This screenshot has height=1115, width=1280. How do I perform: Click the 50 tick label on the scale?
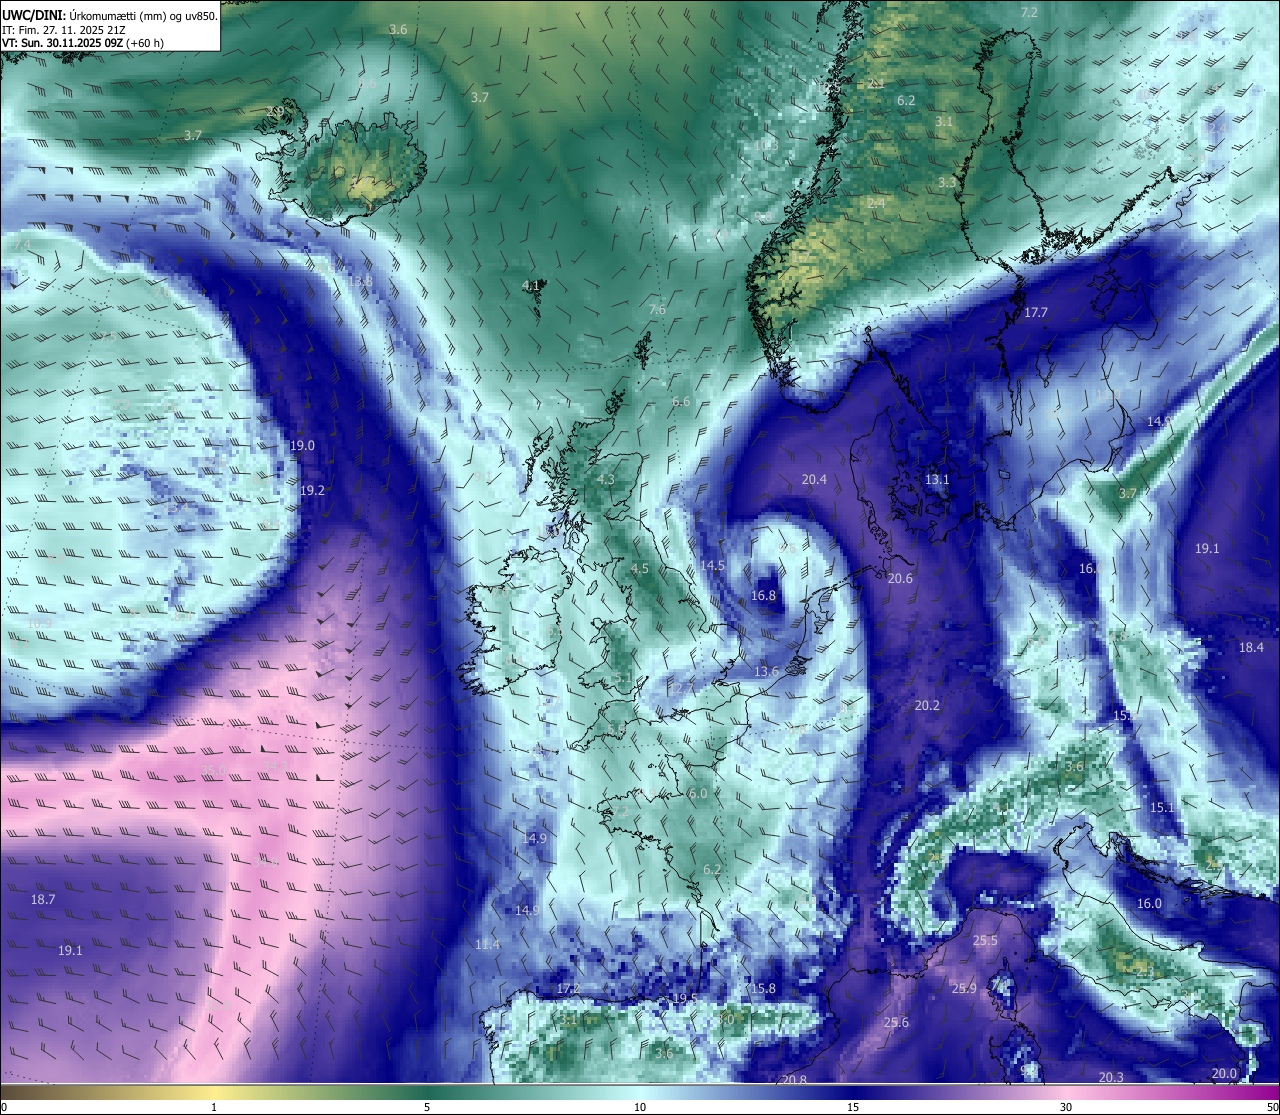(x=1272, y=1107)
